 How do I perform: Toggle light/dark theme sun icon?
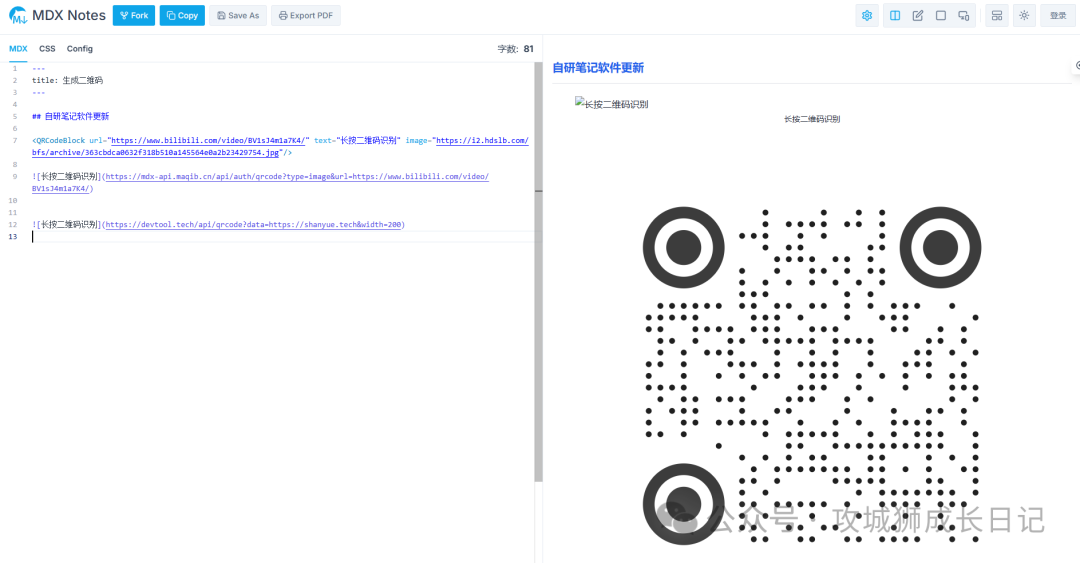[x=1024, y=15]
